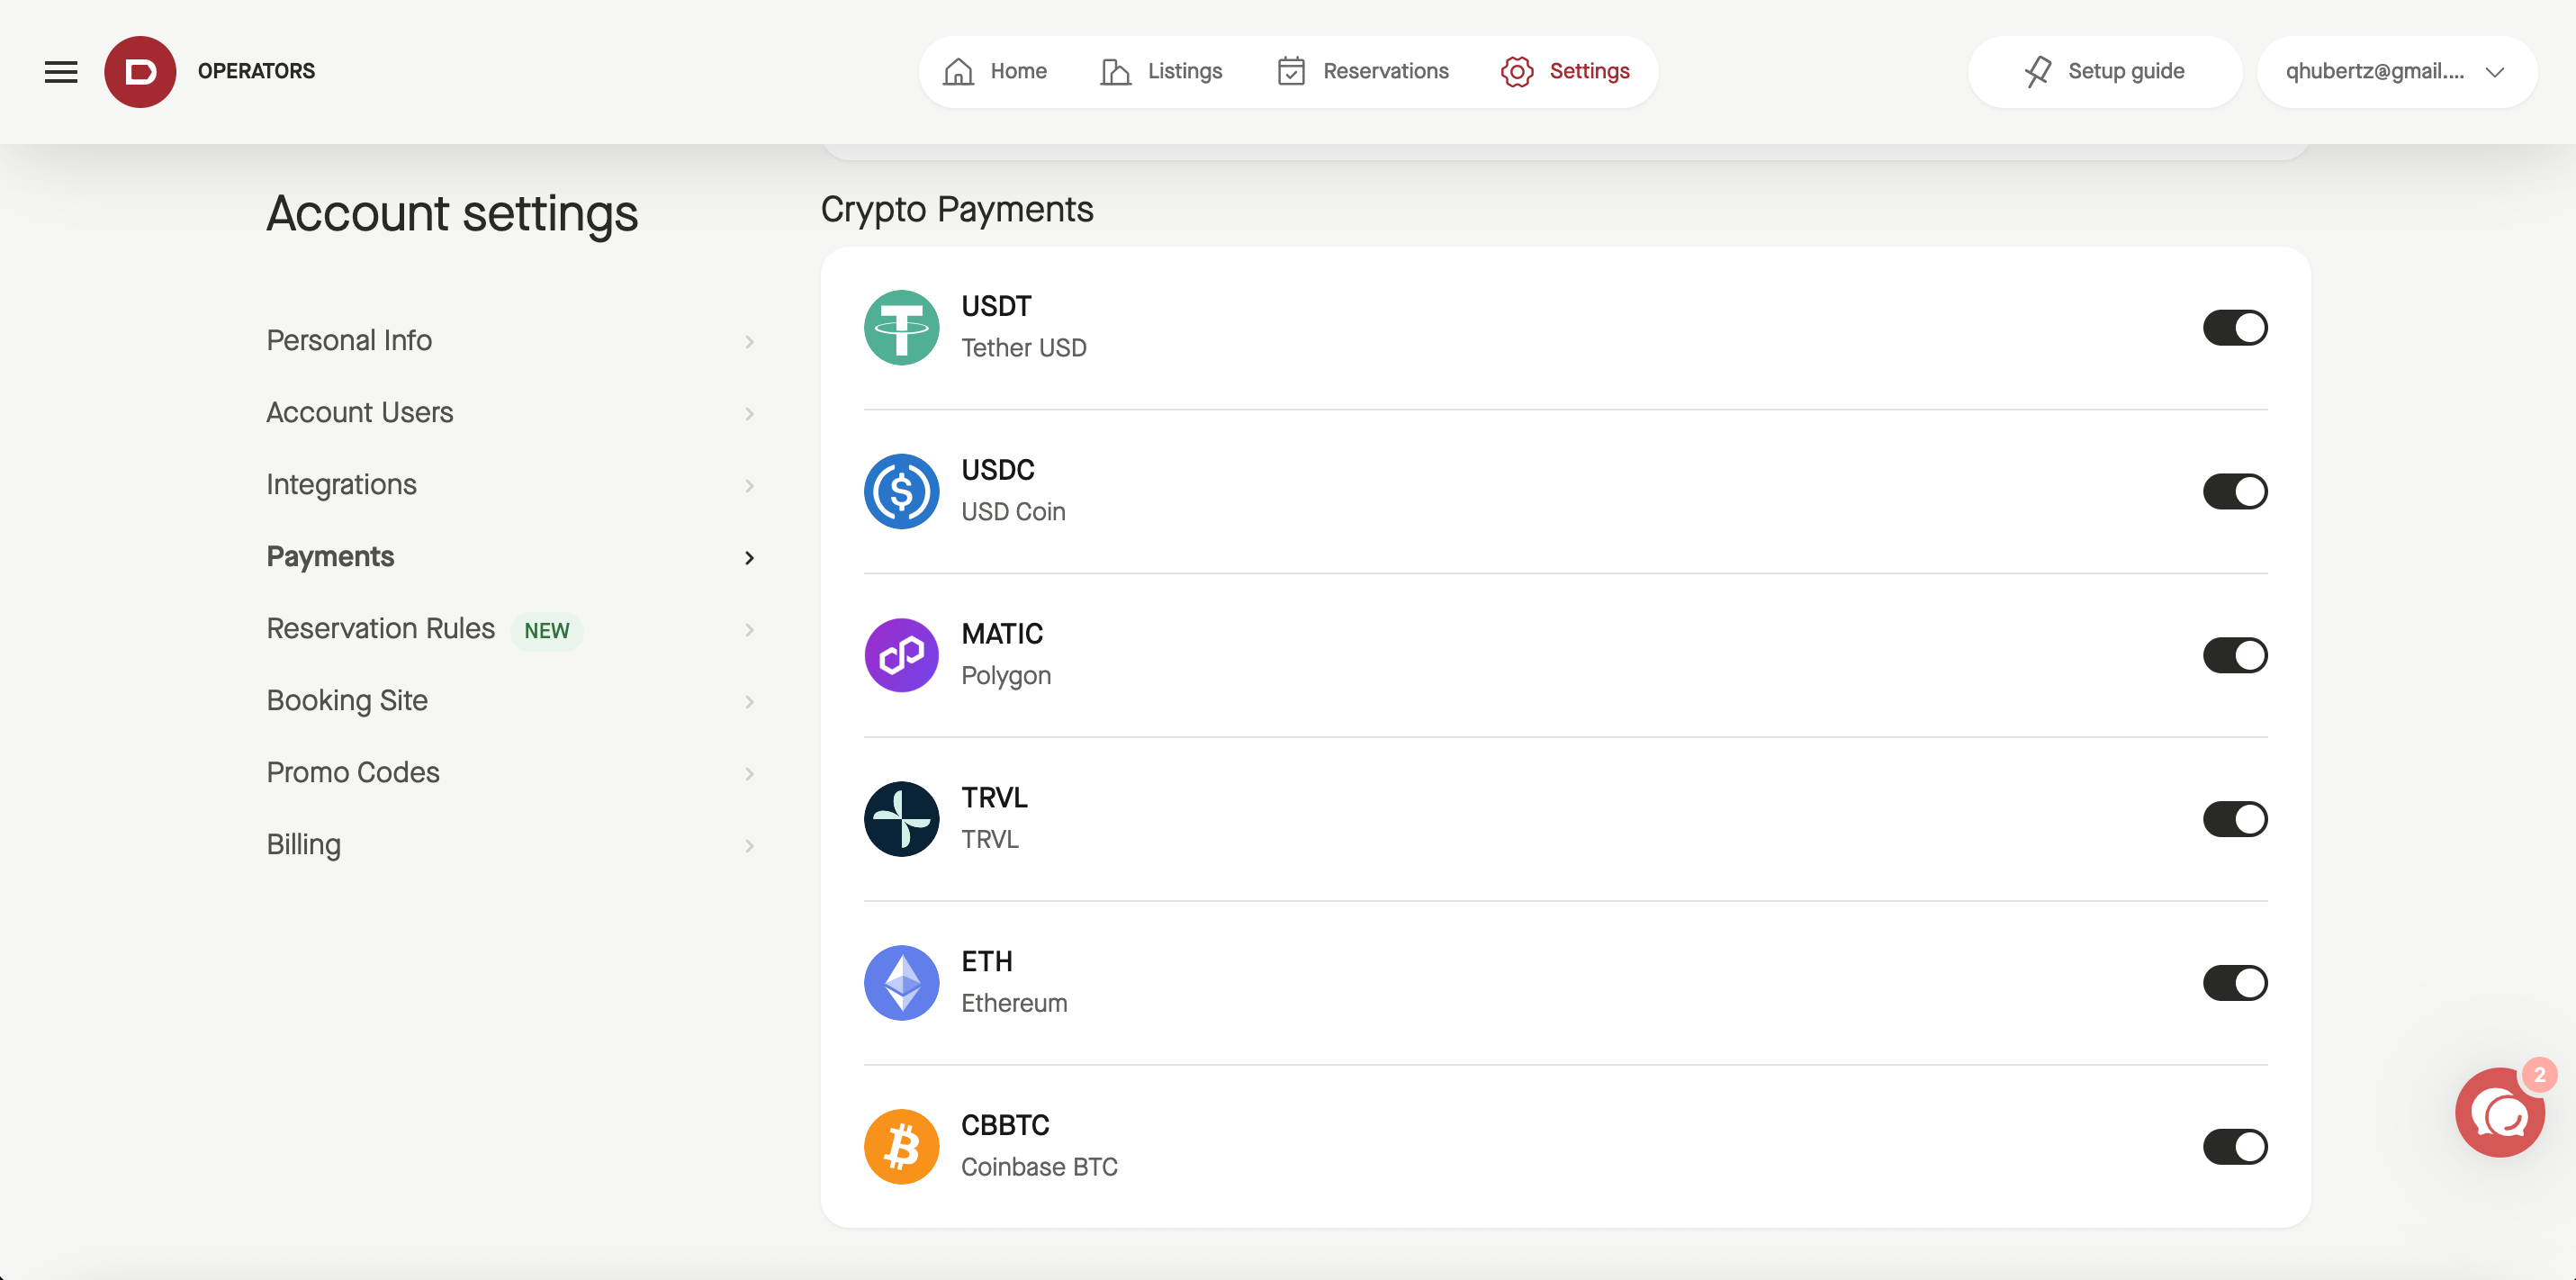Image resolution: width=2576 pixels, height=1280 pixels.
Task: Expand the Integrations chevron
Action: tap(749, 486)
